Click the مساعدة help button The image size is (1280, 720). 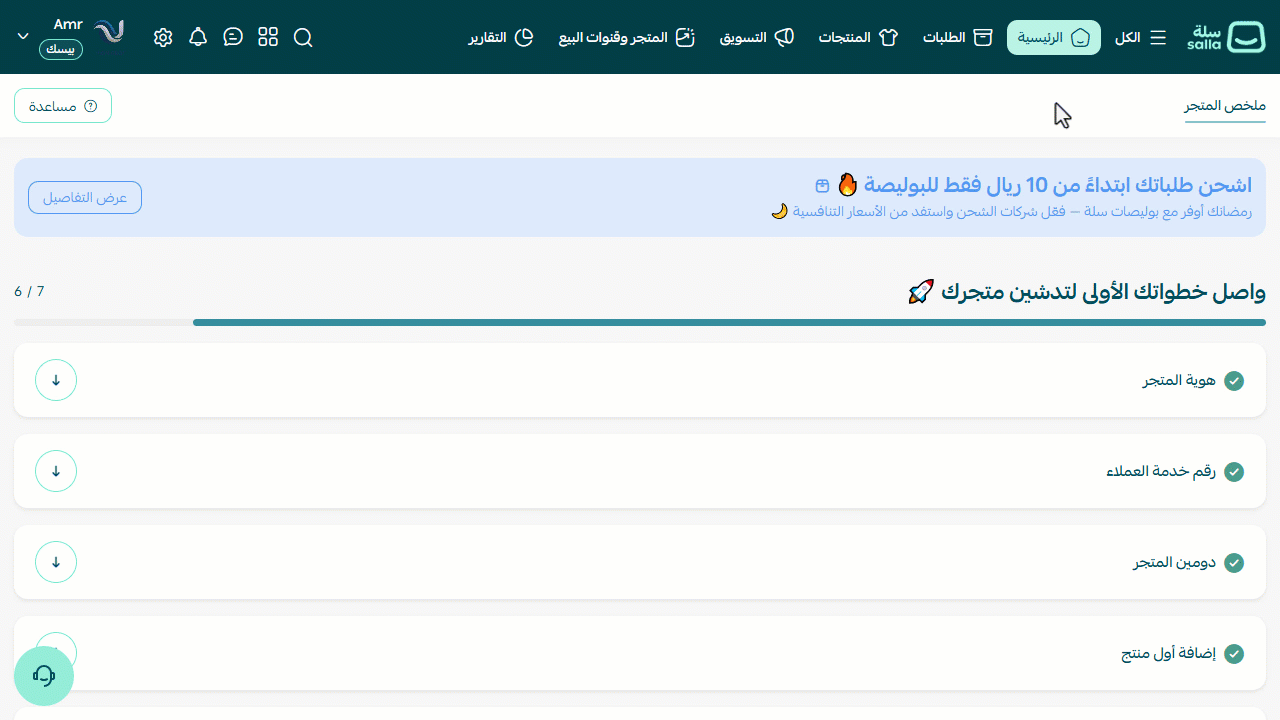[x=63, y=106]
